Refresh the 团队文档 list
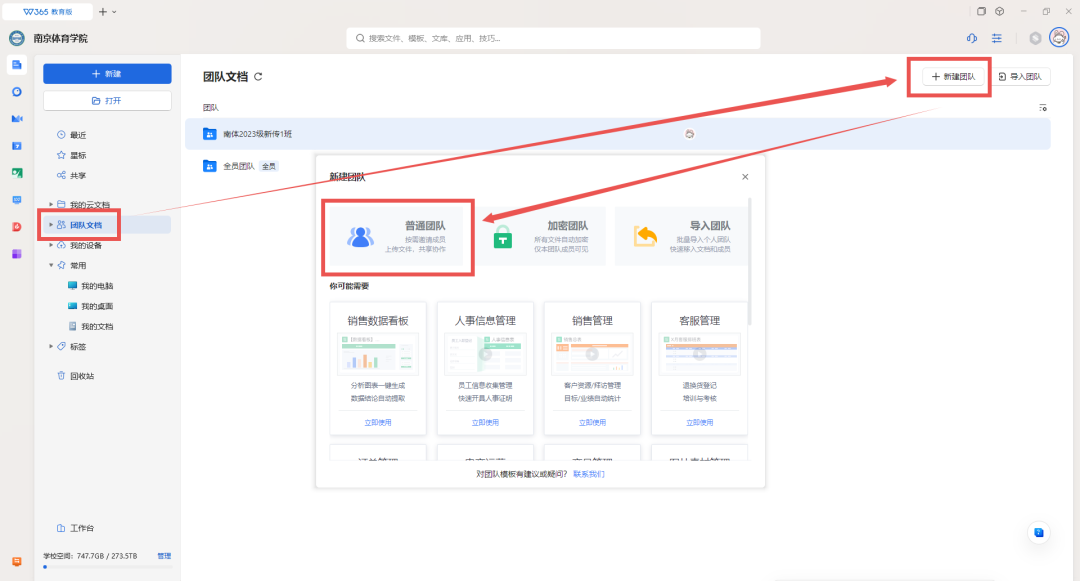The height and width of the screenshot is (581, 1080). pos(258,76)
